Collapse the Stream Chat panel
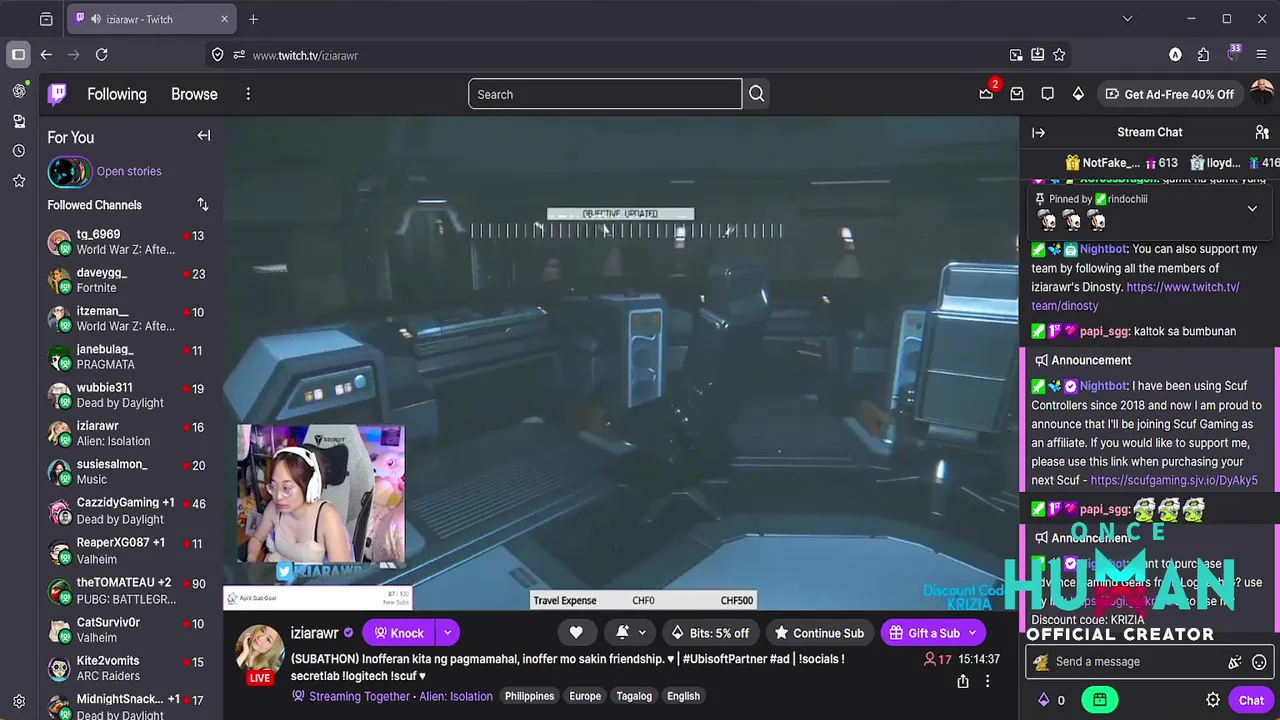Viewport: 1280px width, 720px height. [1038, 132]
